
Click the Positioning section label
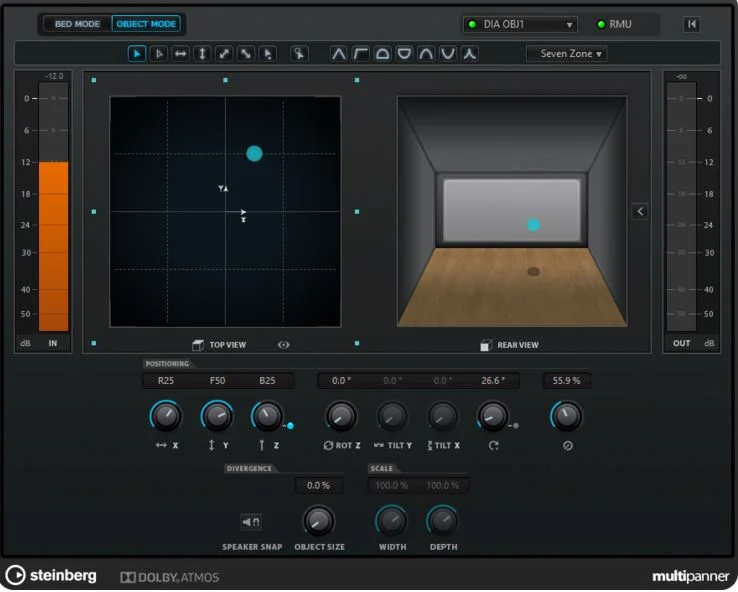click(167, 364)
